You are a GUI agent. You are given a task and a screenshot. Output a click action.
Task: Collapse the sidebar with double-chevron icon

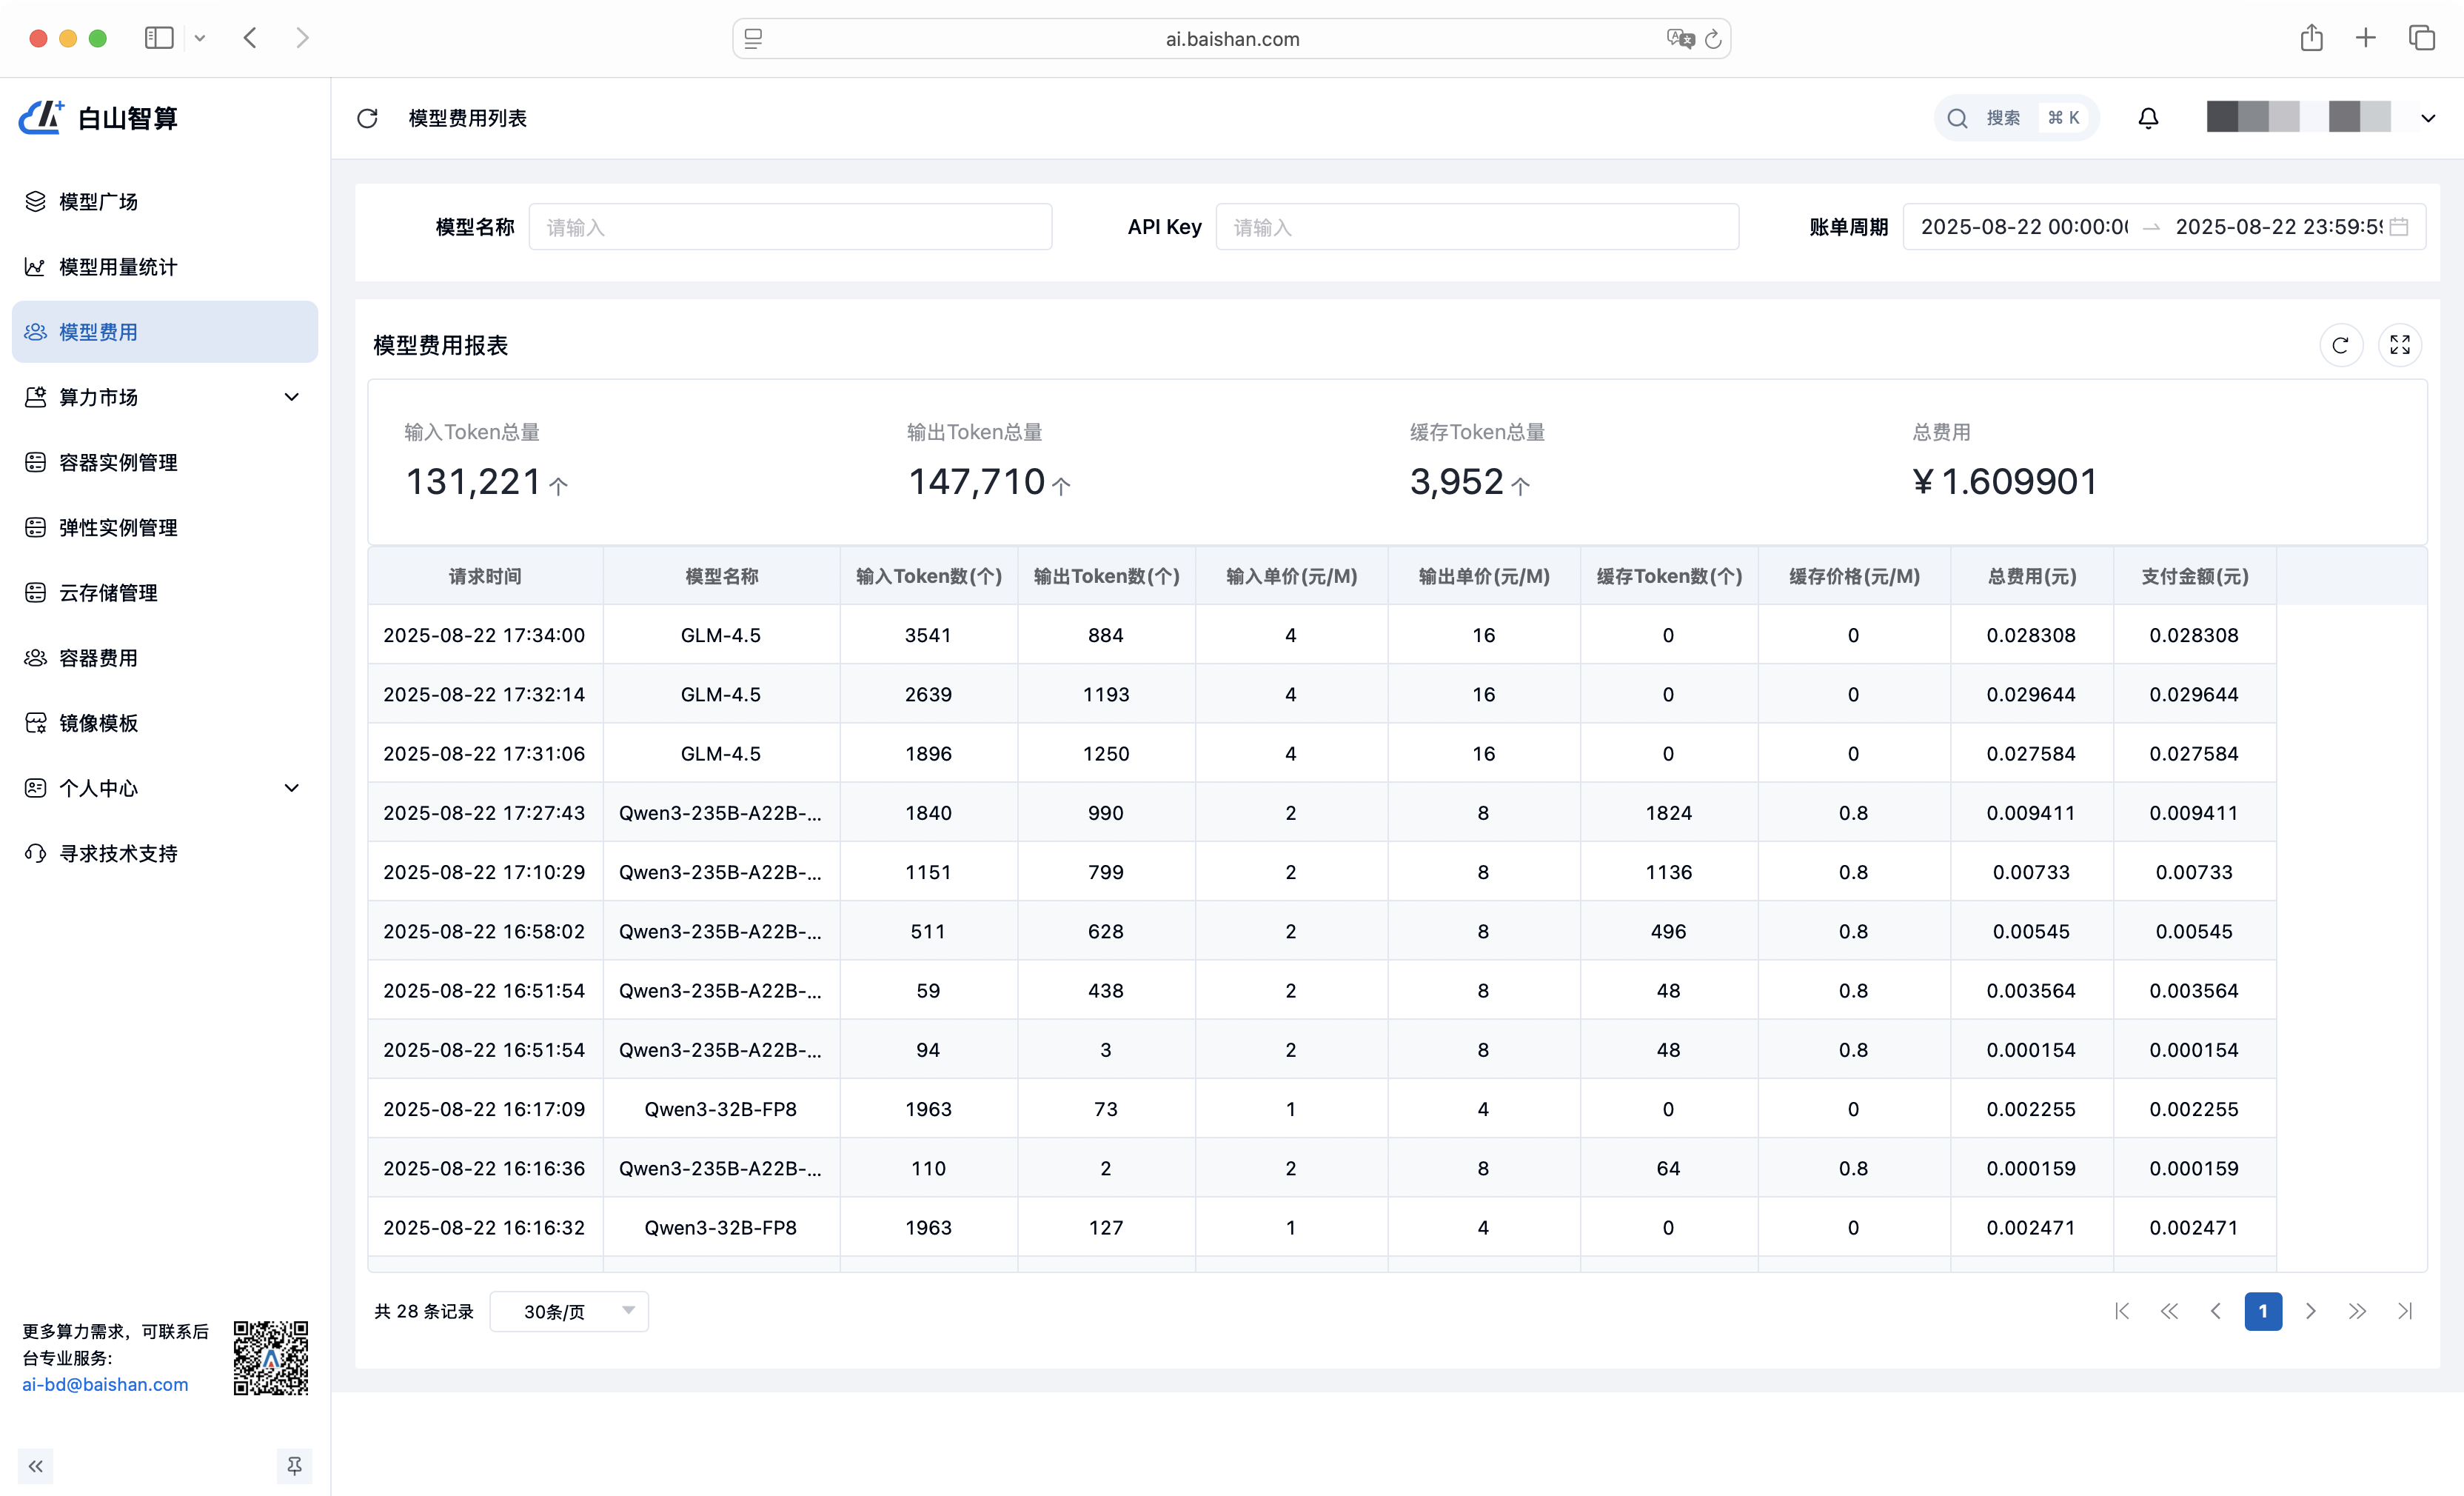tap(36, 1466)
